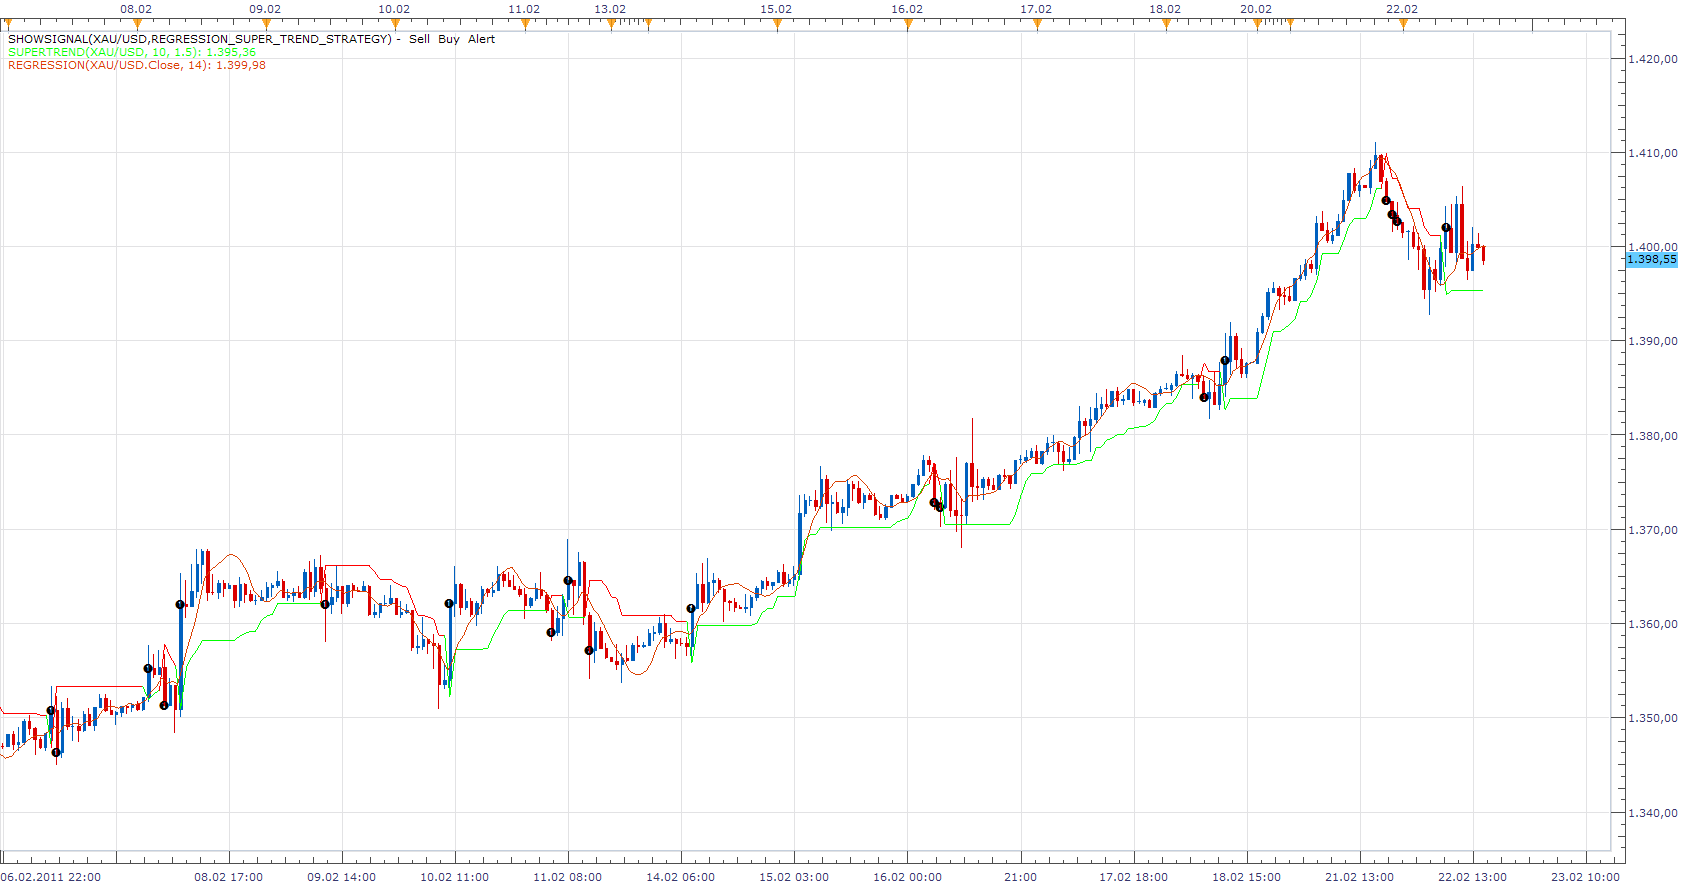The width and height of the screenshot is (1682, 888).
Task: Click the 23.02 10:00 time axis label
Action: click(1586, 877)
